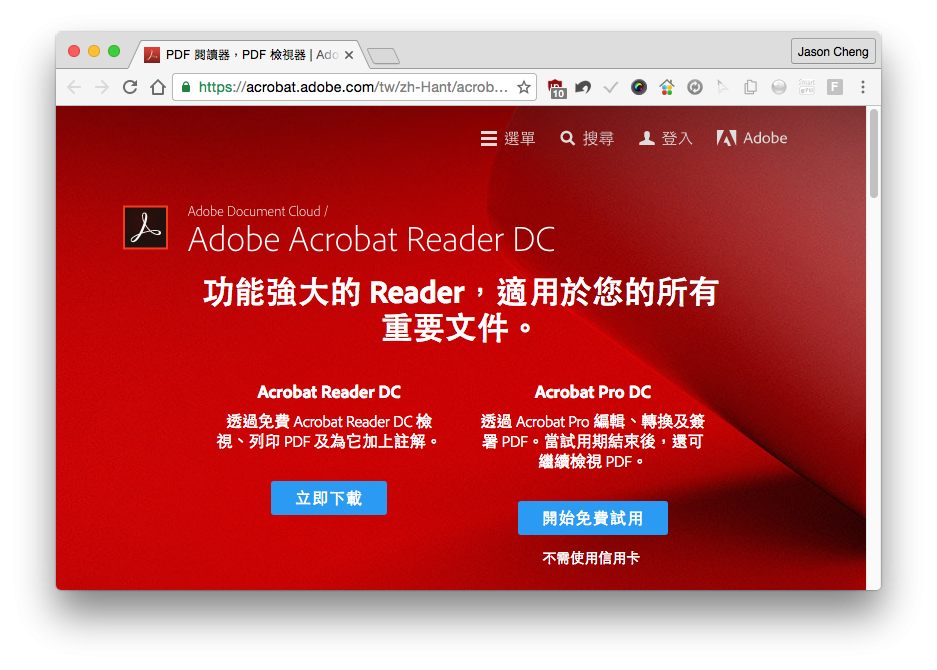
Task: Click the Adobe Acrobat Reader DC title
Action: pyautogui.click(x=371, y=240)
